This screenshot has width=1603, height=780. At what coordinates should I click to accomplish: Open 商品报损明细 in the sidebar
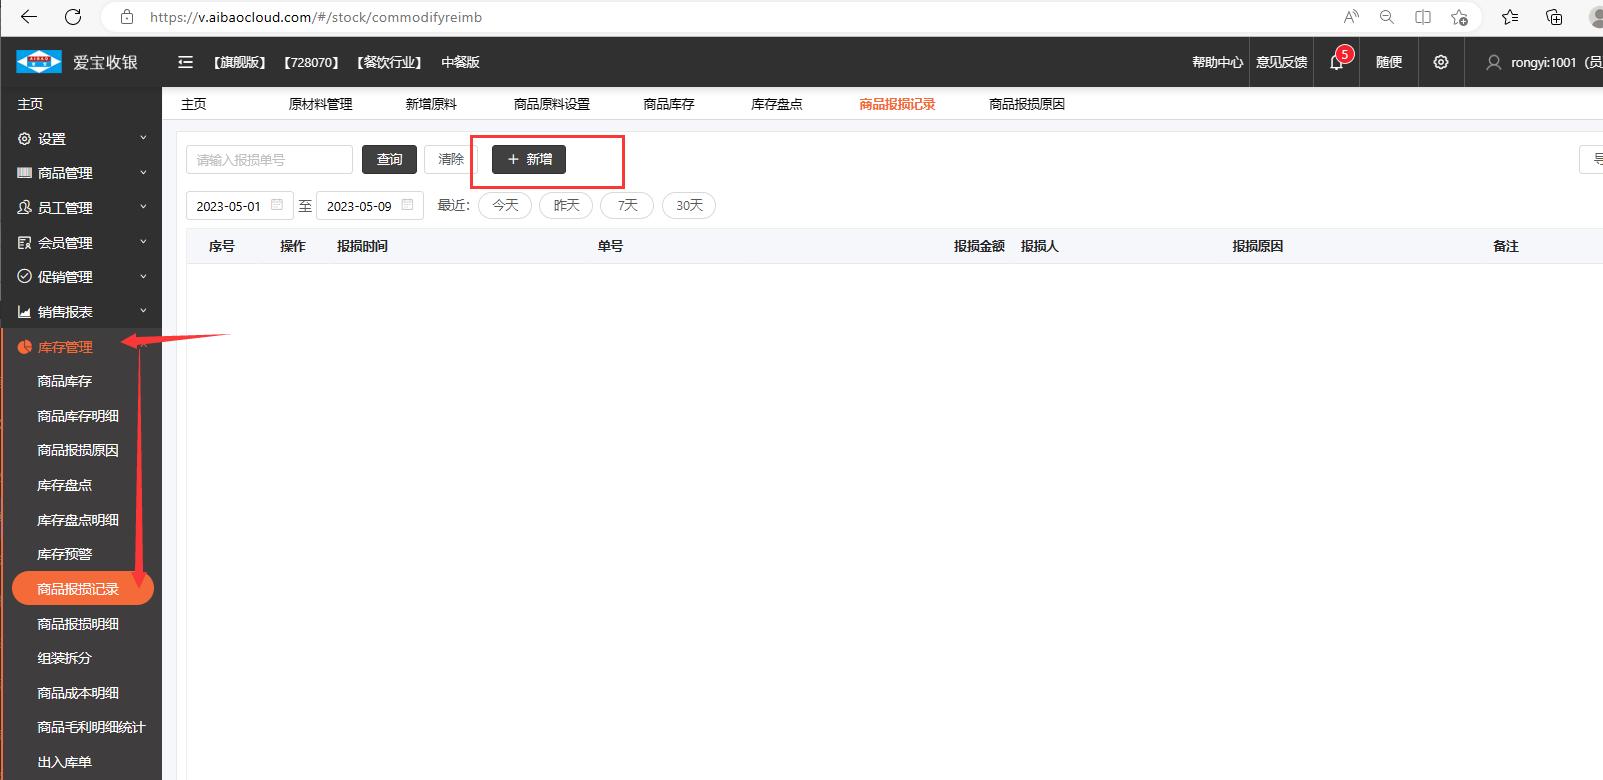coord(78,624)
